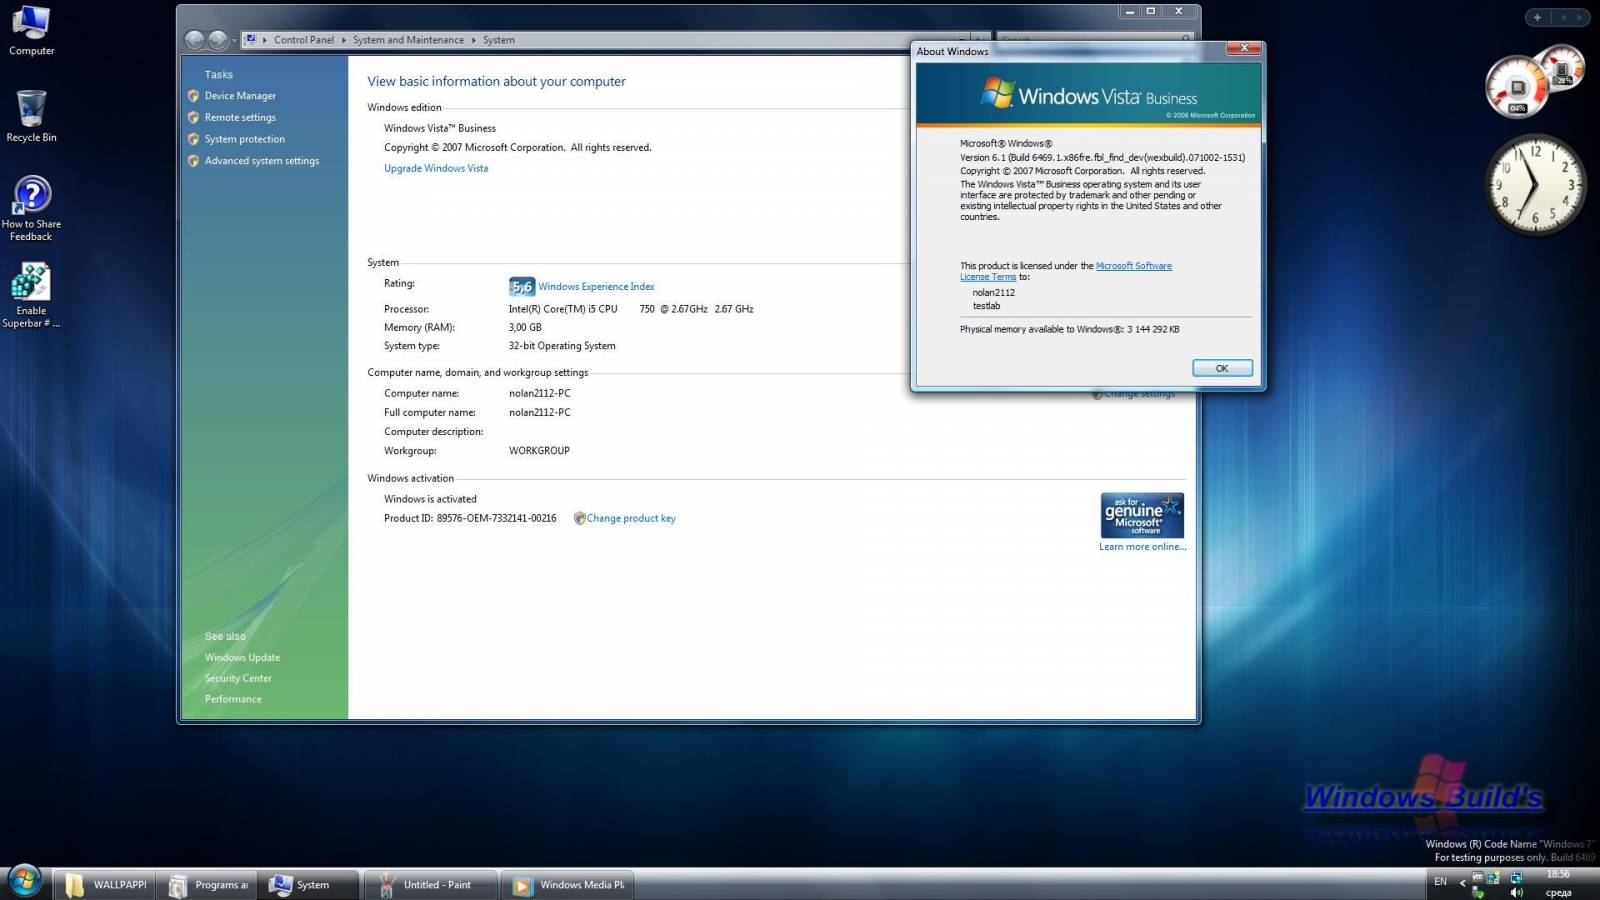
Task: Click the Back navigation arrow in System window
Action: pyautogui.click(x=195, y=40)
